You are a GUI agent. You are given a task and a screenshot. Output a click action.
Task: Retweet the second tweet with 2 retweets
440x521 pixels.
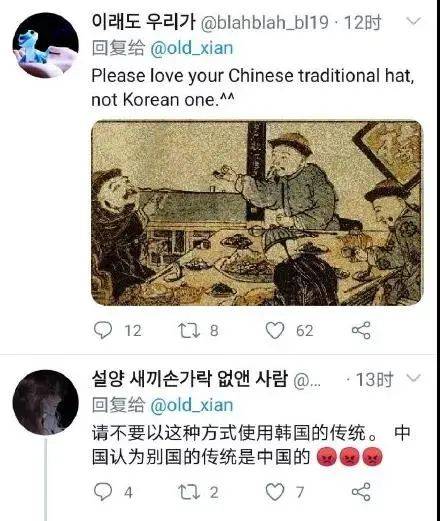[189, 492]
